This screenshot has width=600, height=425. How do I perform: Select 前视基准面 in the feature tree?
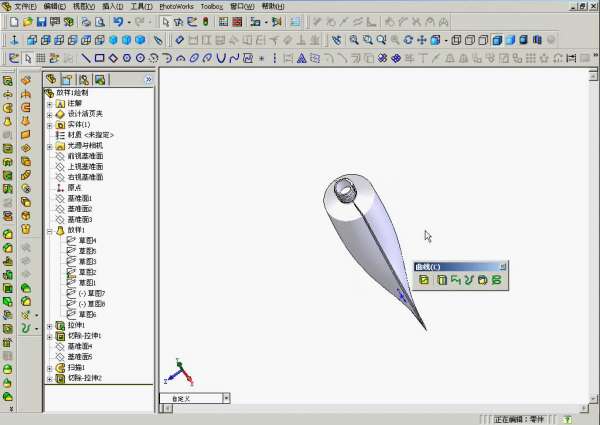click(x=84, y=156)
